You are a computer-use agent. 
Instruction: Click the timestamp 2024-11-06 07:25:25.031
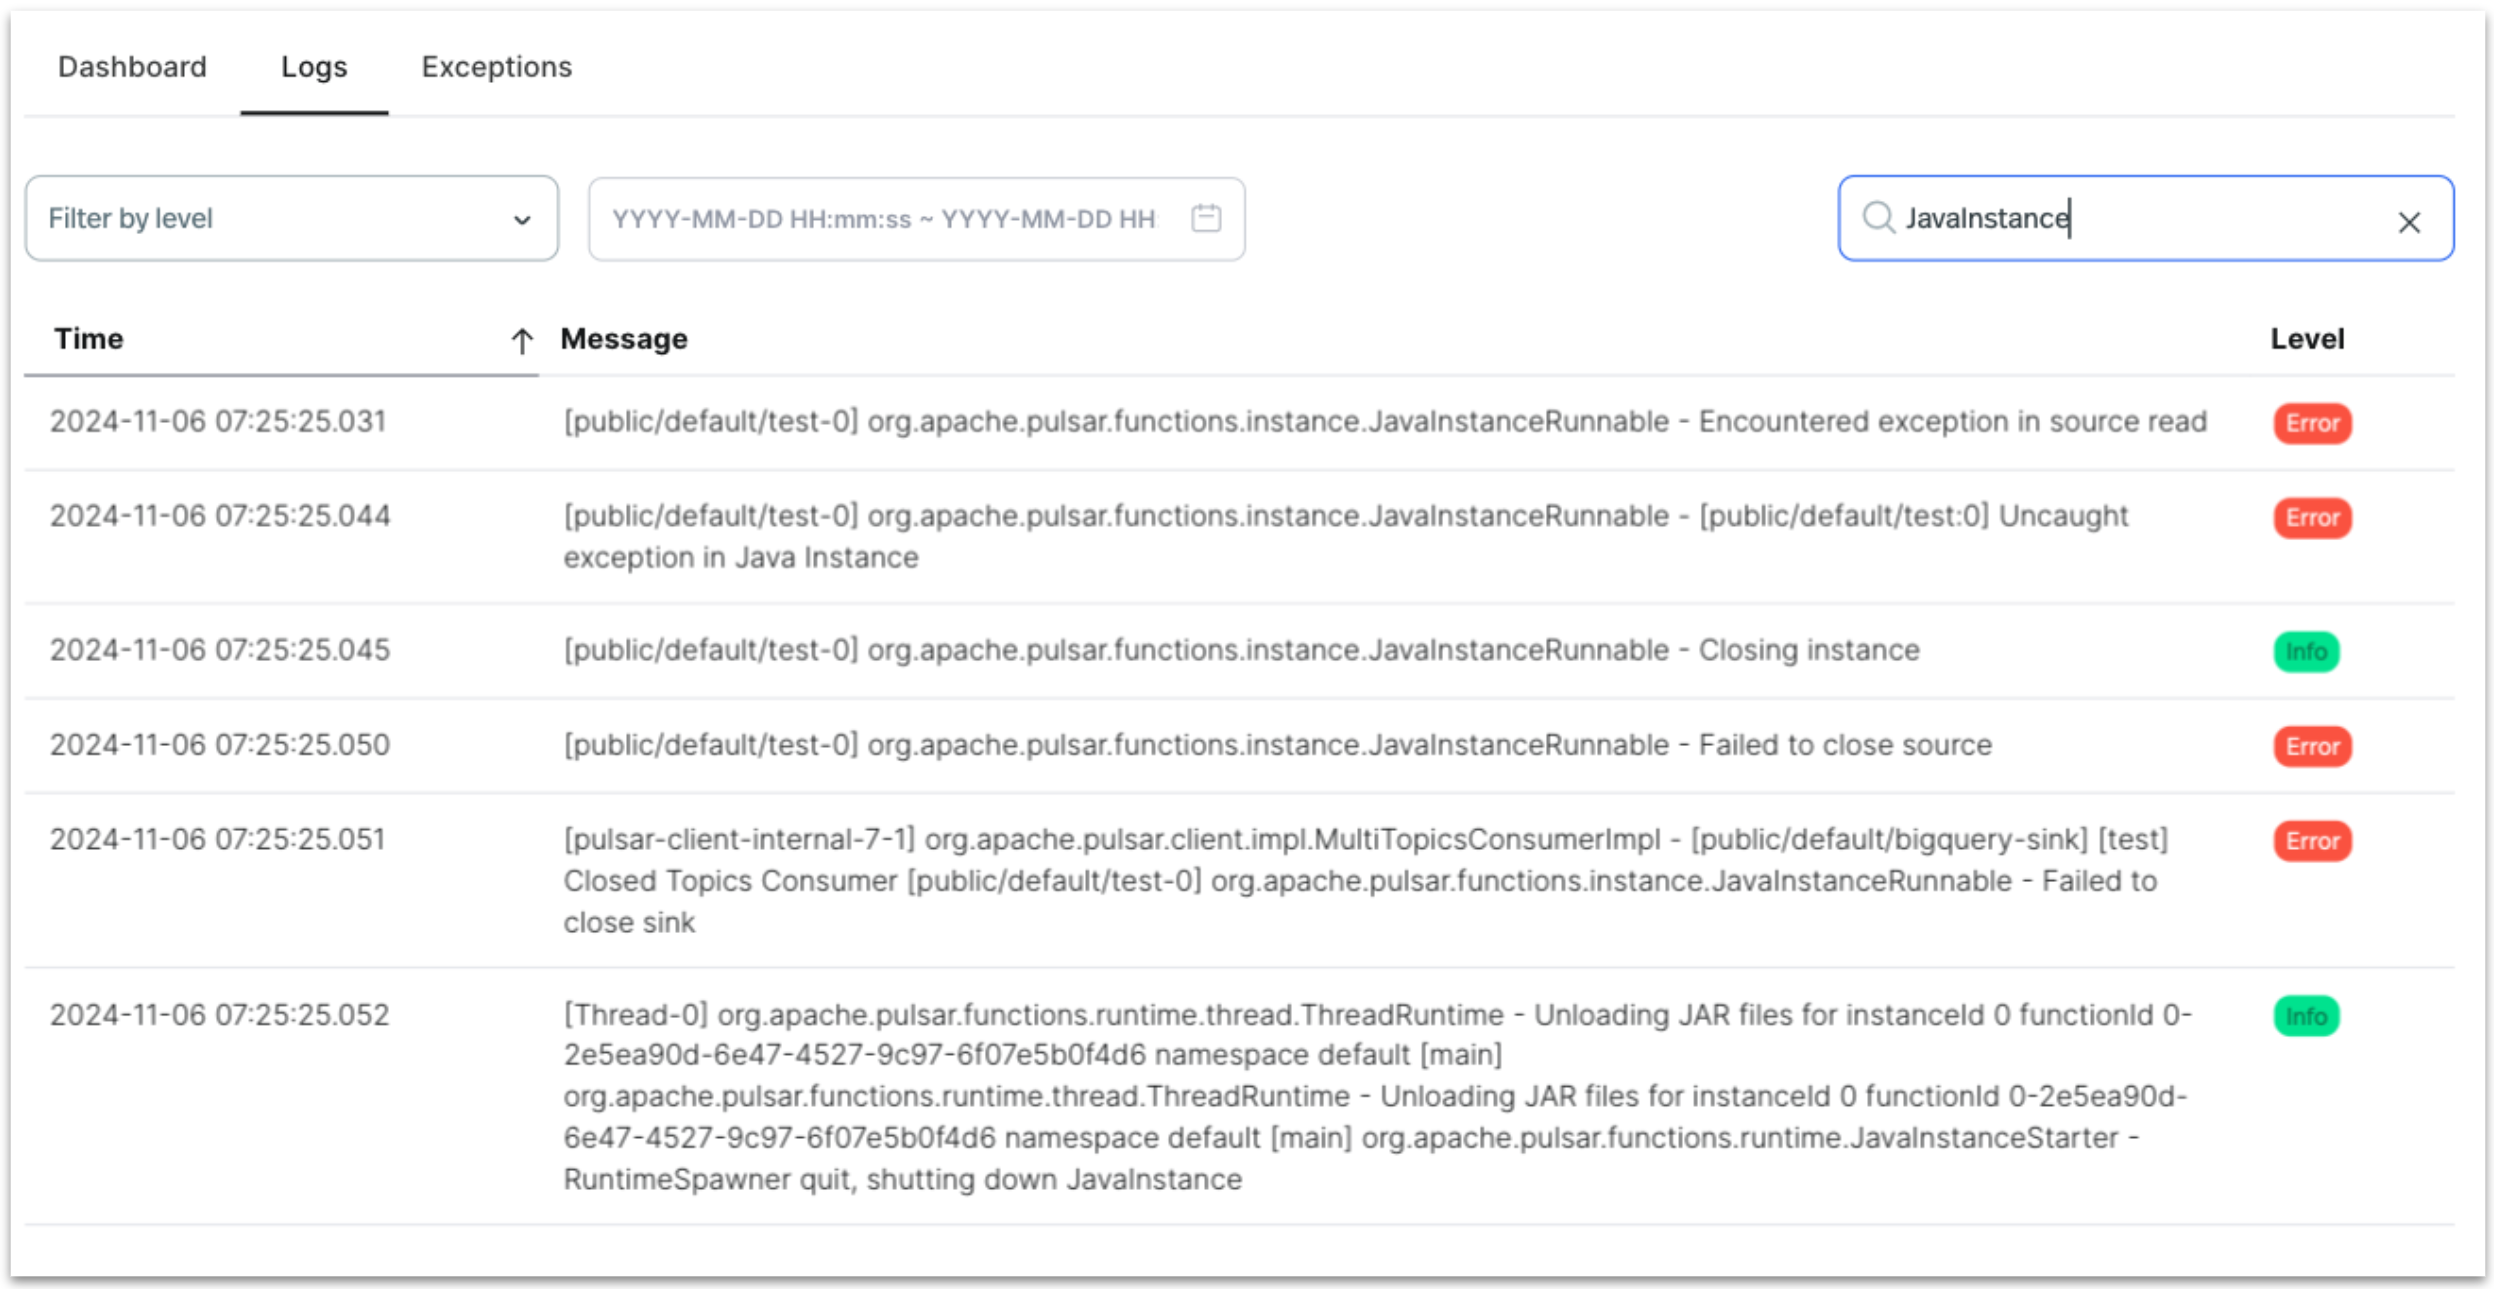coord(221,422)
